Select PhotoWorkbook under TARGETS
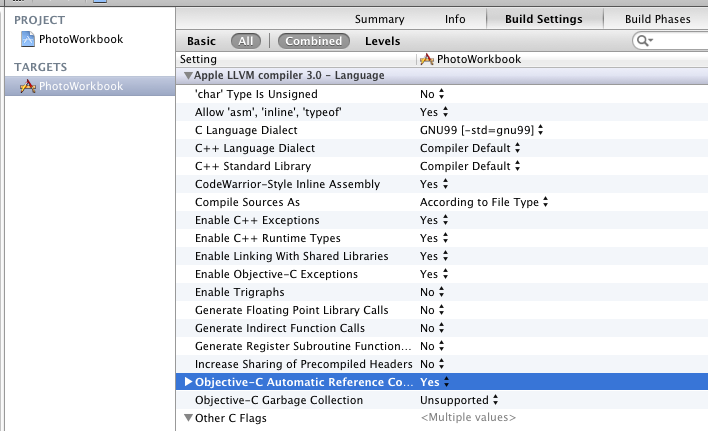The image size is (708, 431). click(81, 86)
